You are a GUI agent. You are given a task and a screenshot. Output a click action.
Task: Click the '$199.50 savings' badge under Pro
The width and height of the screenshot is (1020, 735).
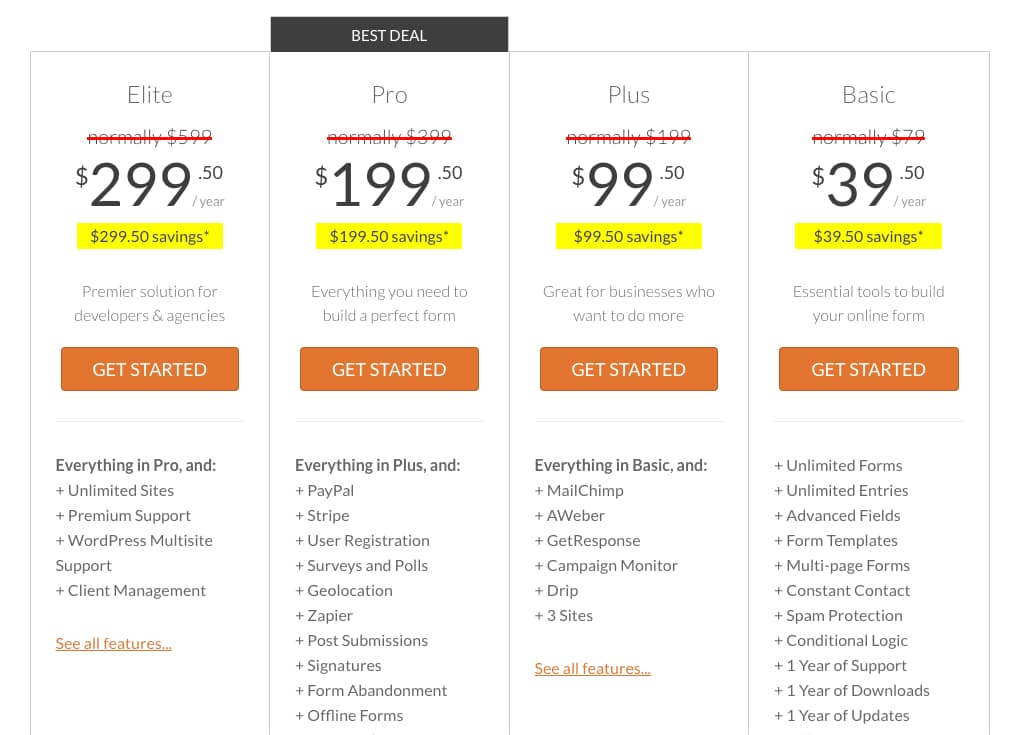389,236
